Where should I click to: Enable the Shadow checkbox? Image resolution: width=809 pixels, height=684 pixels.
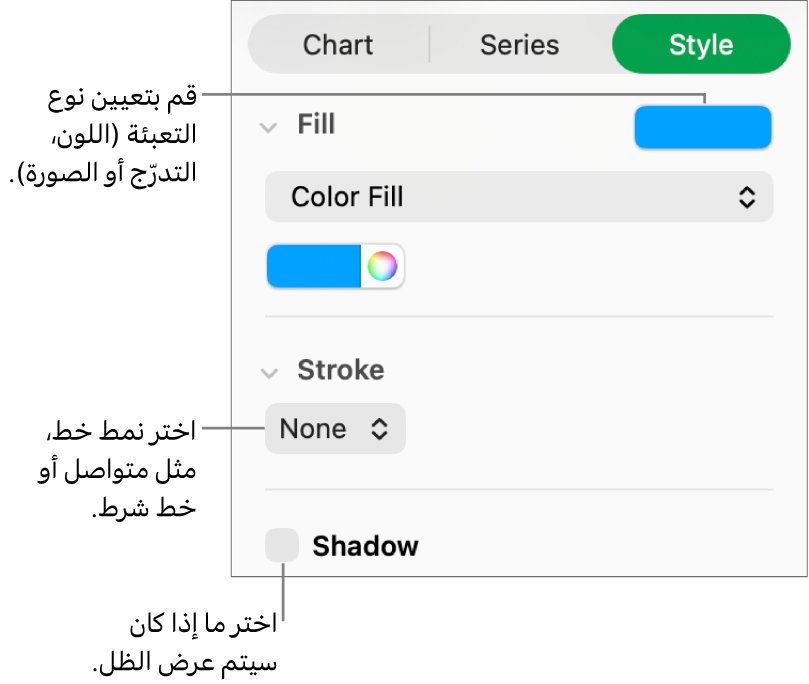click(x=282, y=546)
